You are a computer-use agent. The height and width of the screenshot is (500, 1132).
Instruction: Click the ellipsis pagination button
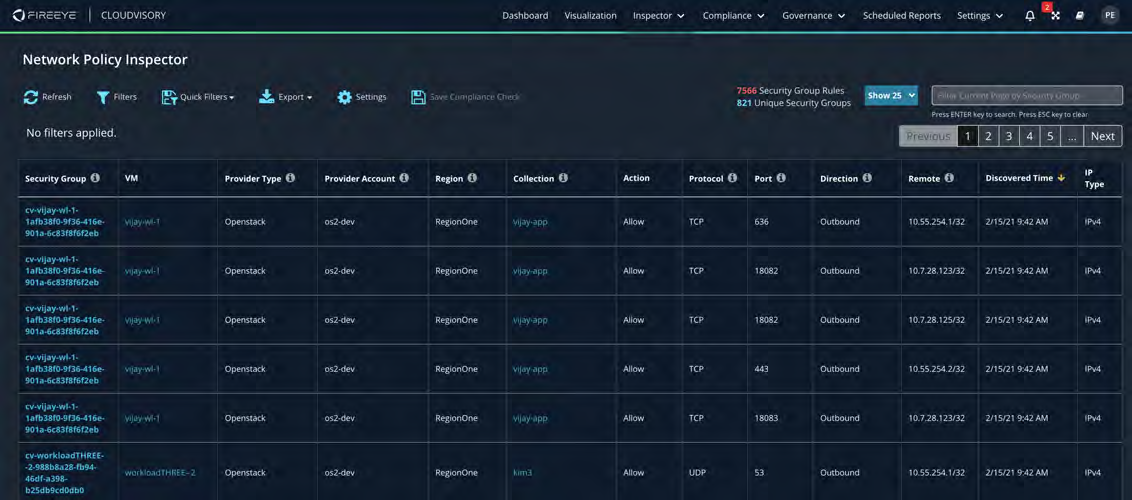(x=1073, y=136)
